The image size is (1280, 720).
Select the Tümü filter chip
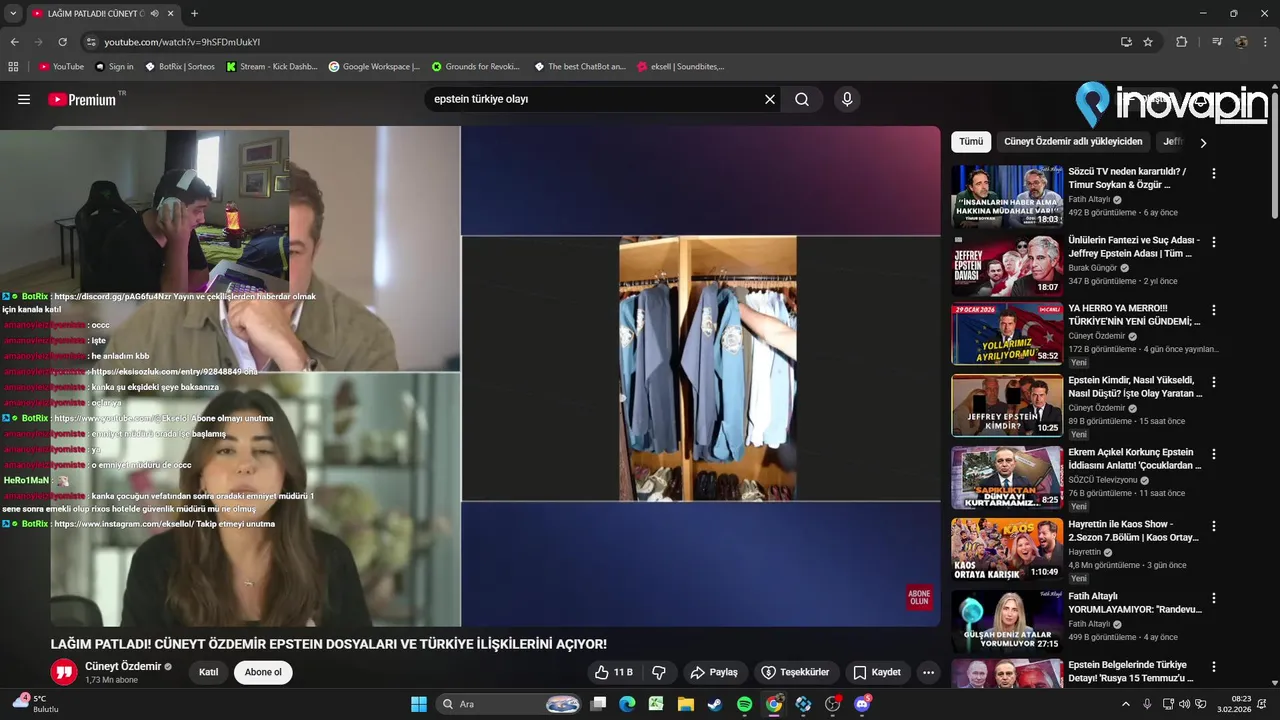(x=971, y=142)
